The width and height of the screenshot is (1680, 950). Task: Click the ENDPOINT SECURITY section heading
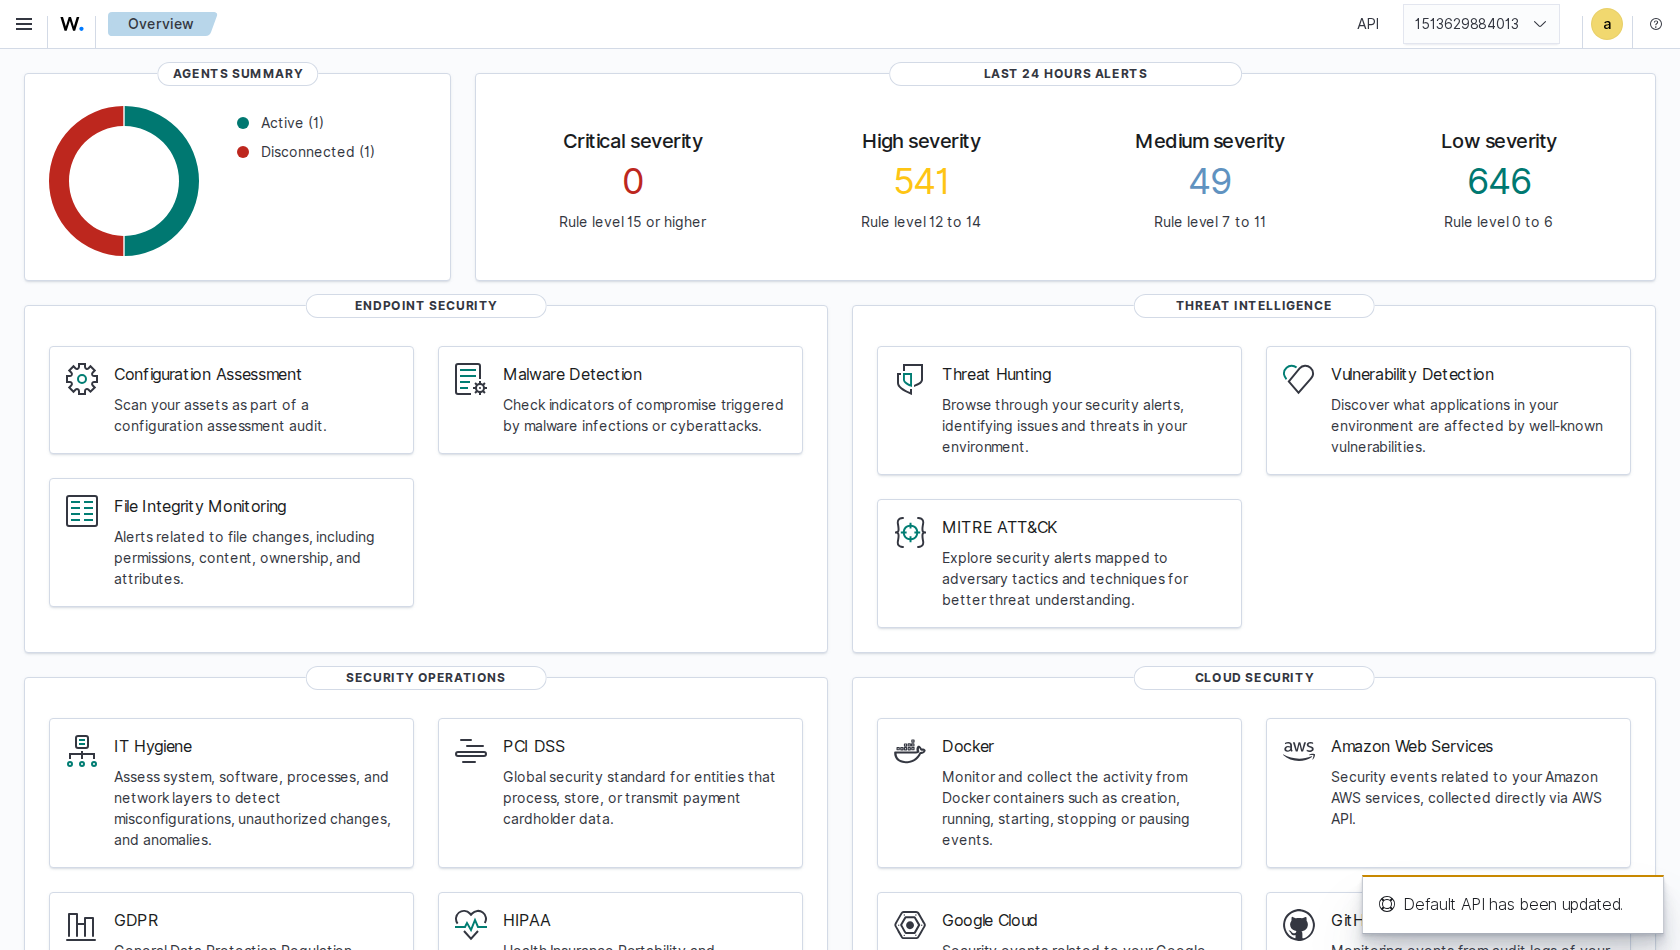pyautogui.click(x=426, y=306)
